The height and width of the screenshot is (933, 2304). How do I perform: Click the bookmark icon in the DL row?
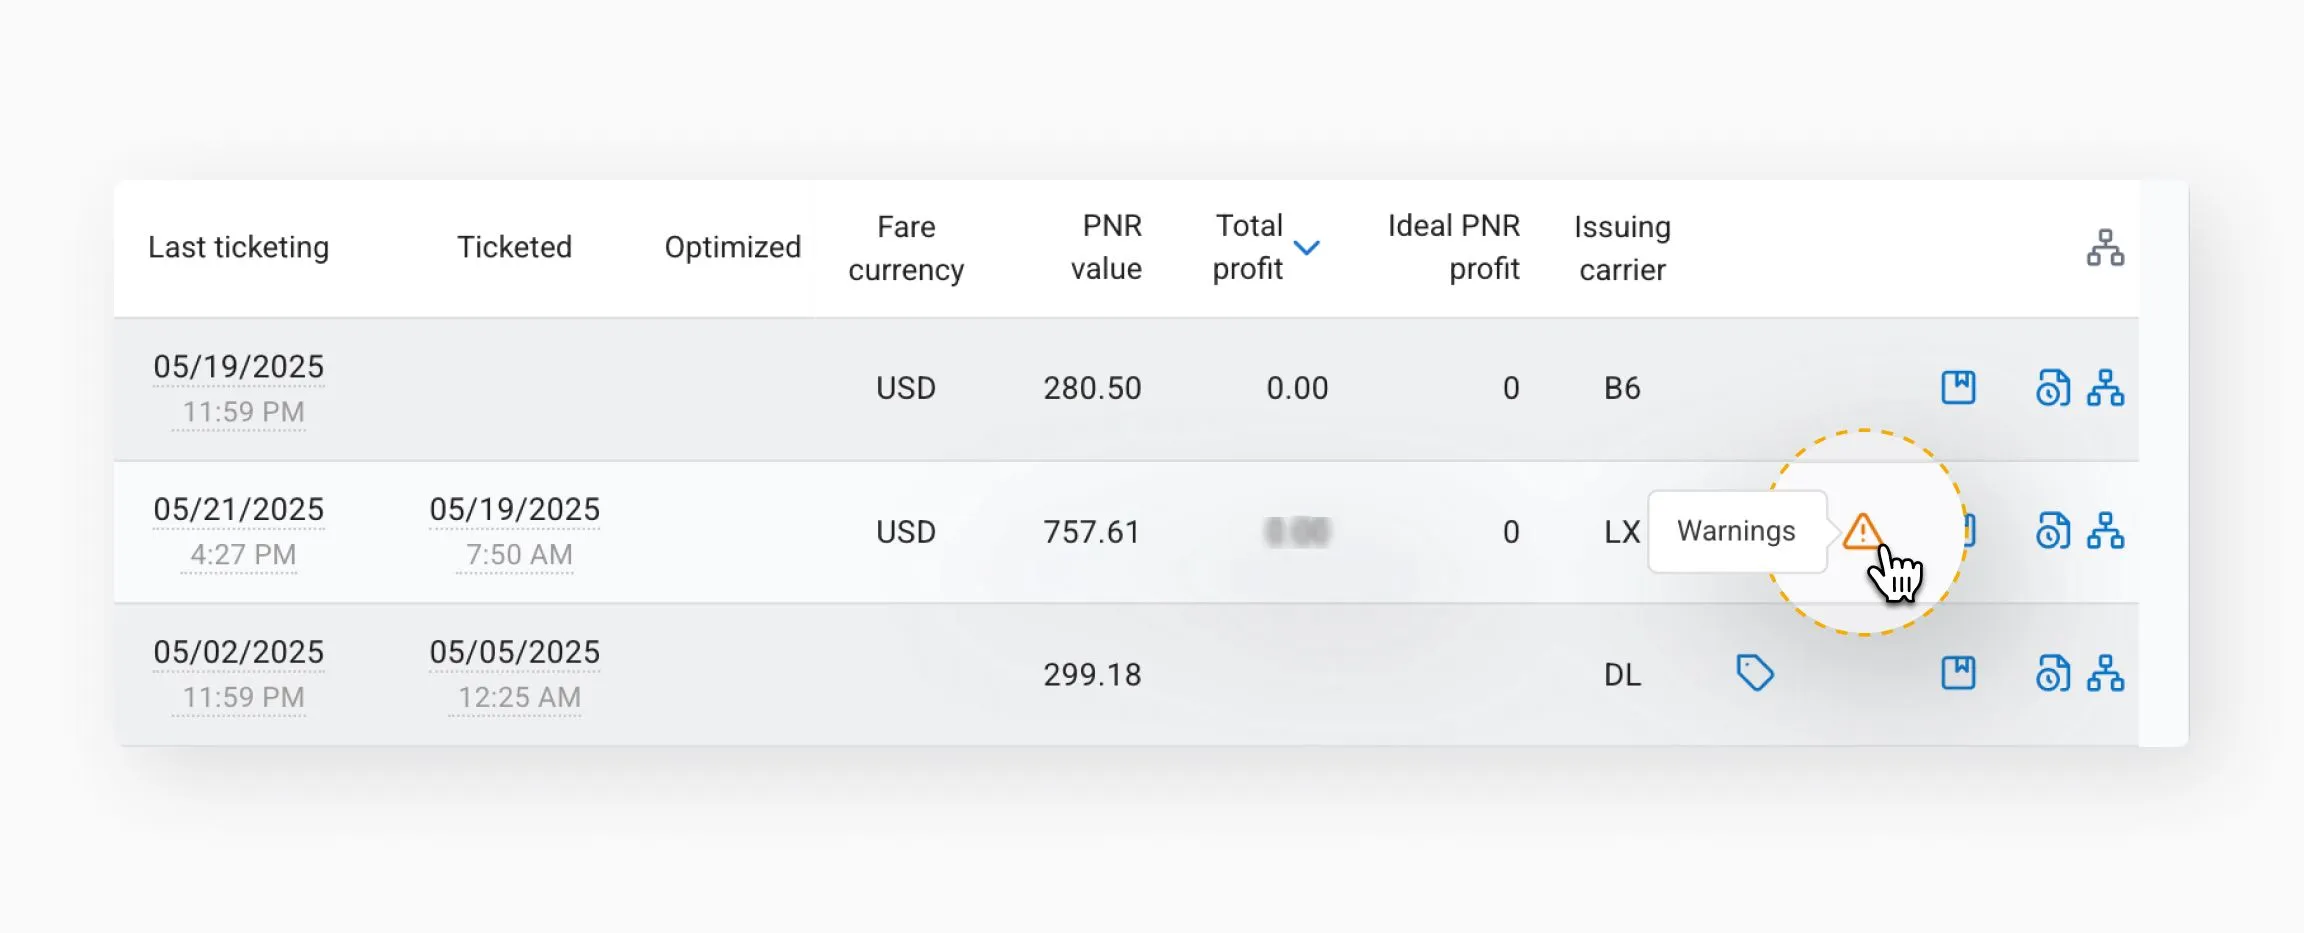tap(1958, 673)
